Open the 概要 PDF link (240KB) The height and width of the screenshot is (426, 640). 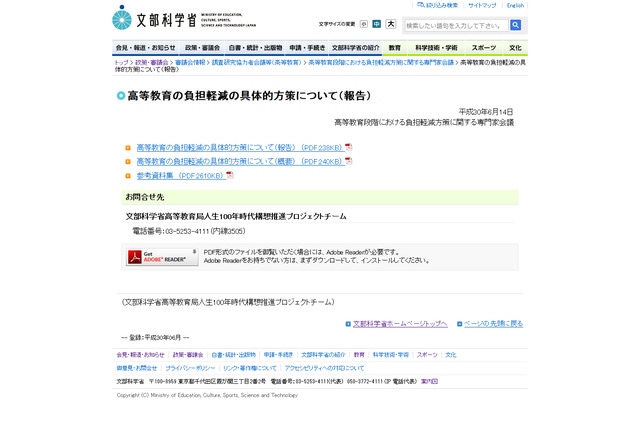pos(240,162)
